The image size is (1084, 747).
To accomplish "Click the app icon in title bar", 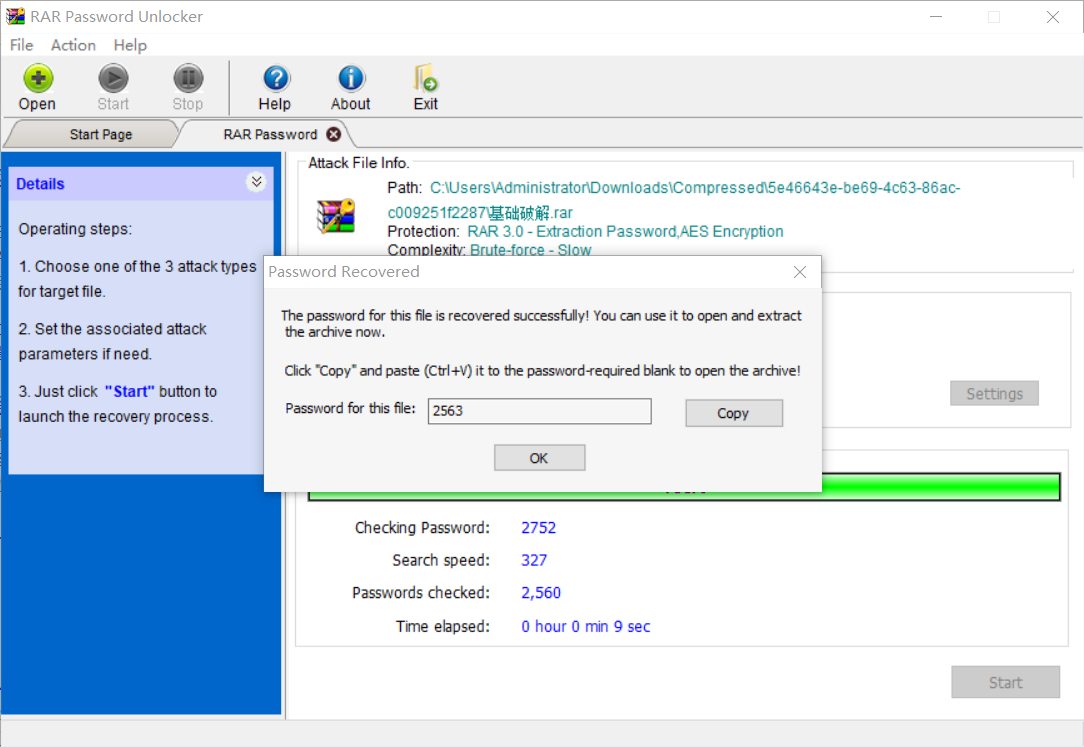I will click(15, 16).
